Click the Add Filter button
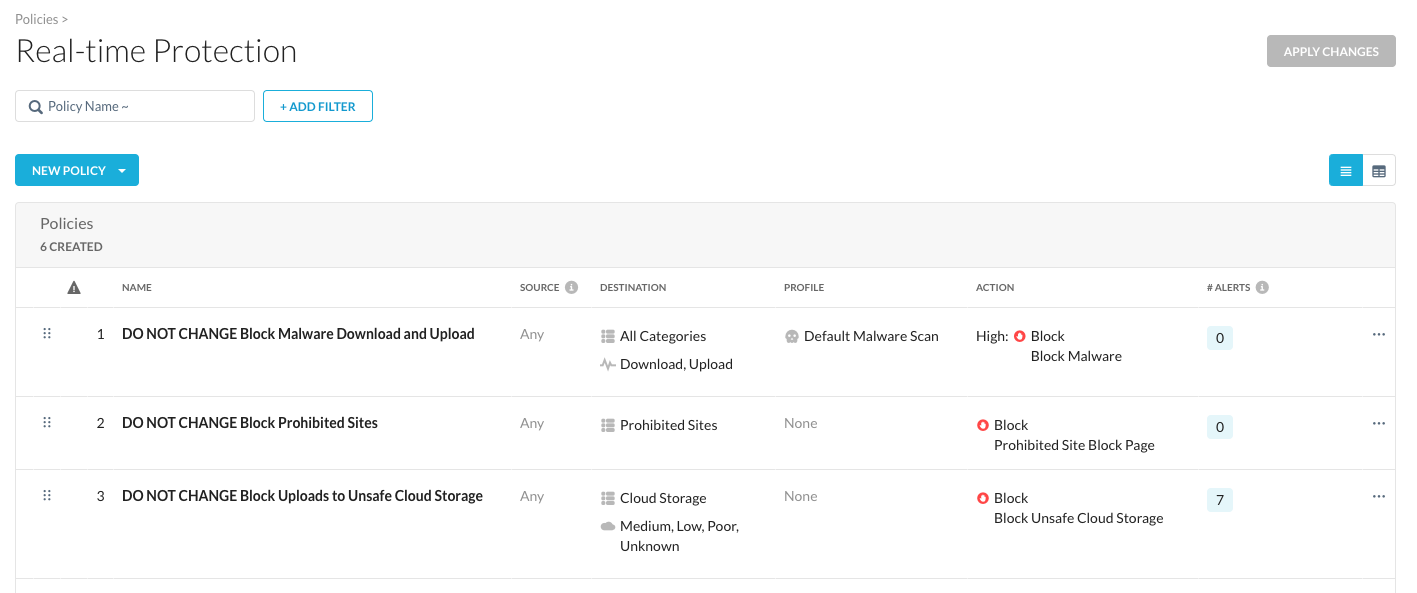Image resolution: width=1417 pixels, height=593 pixels. point(317,106)
